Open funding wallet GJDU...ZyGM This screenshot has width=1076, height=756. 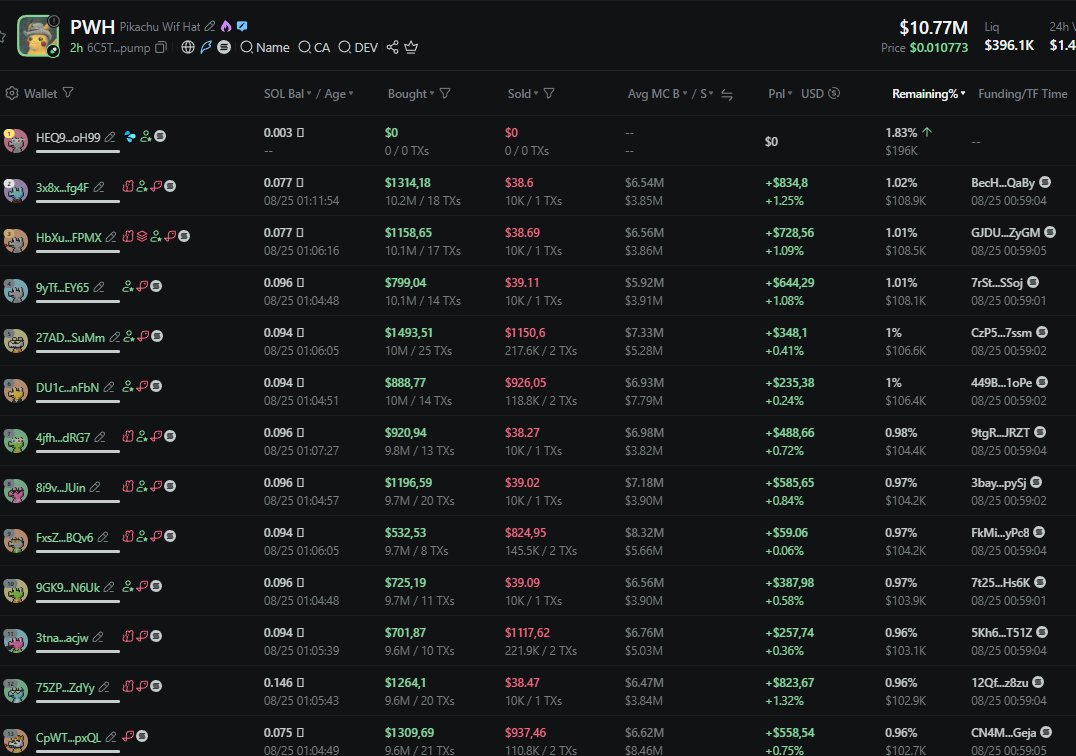1005,233
